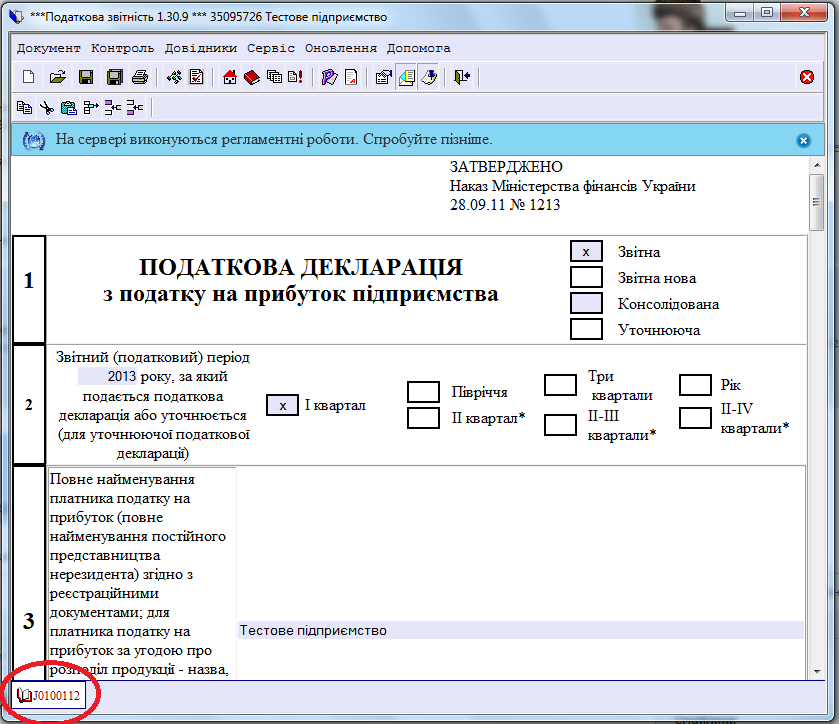Click the New document icon

(x=28, y=77)
